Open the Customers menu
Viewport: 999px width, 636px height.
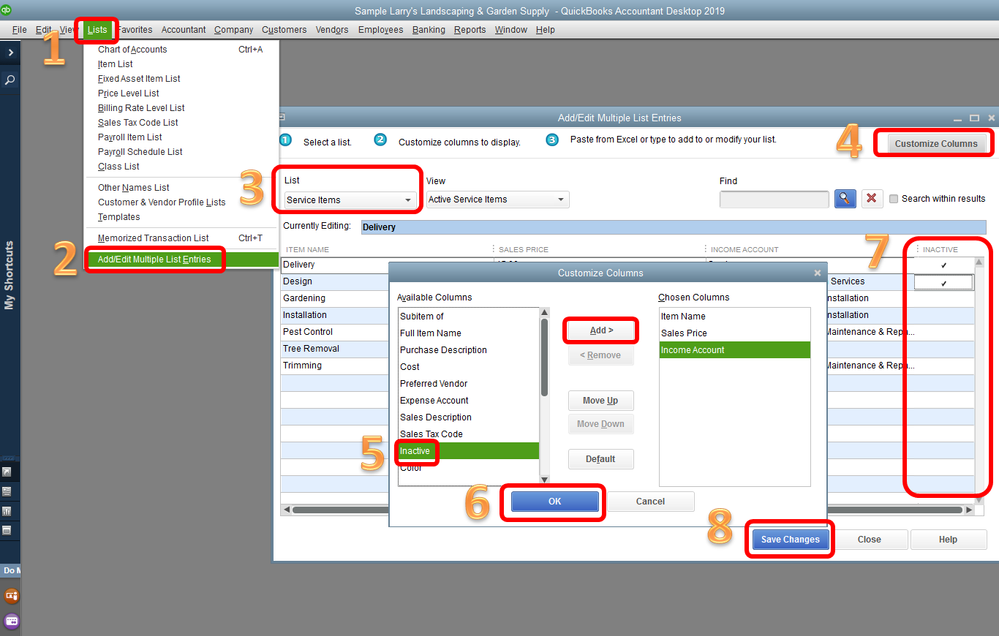click(284, 29)
